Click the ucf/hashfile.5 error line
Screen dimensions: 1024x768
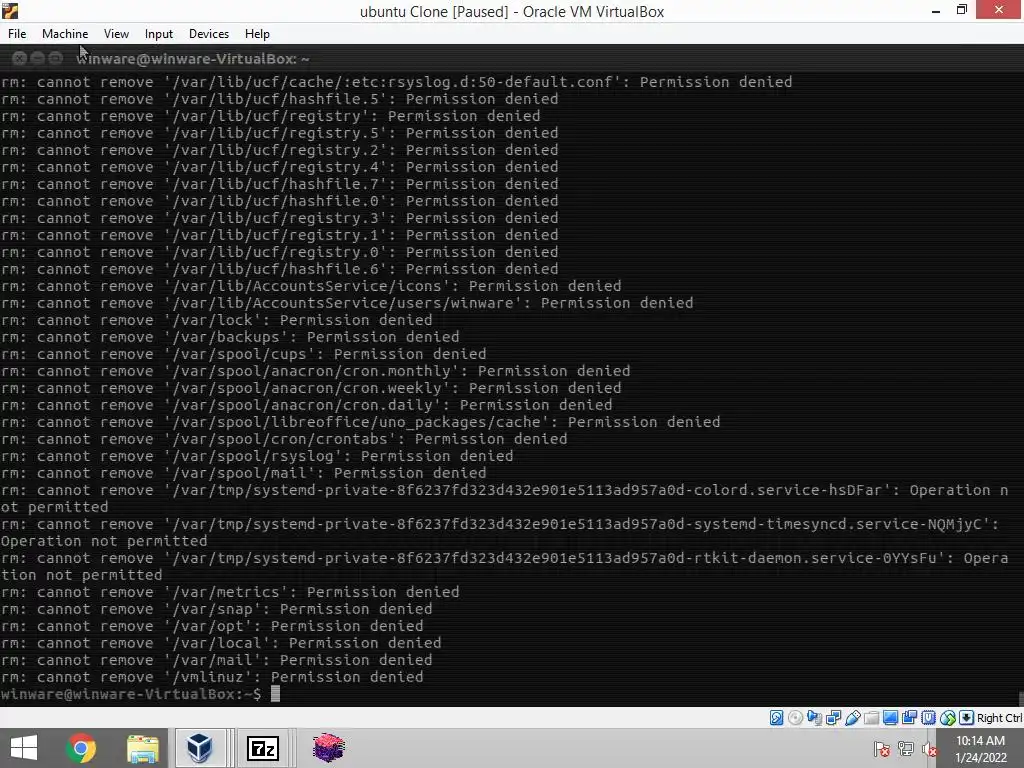280,99
